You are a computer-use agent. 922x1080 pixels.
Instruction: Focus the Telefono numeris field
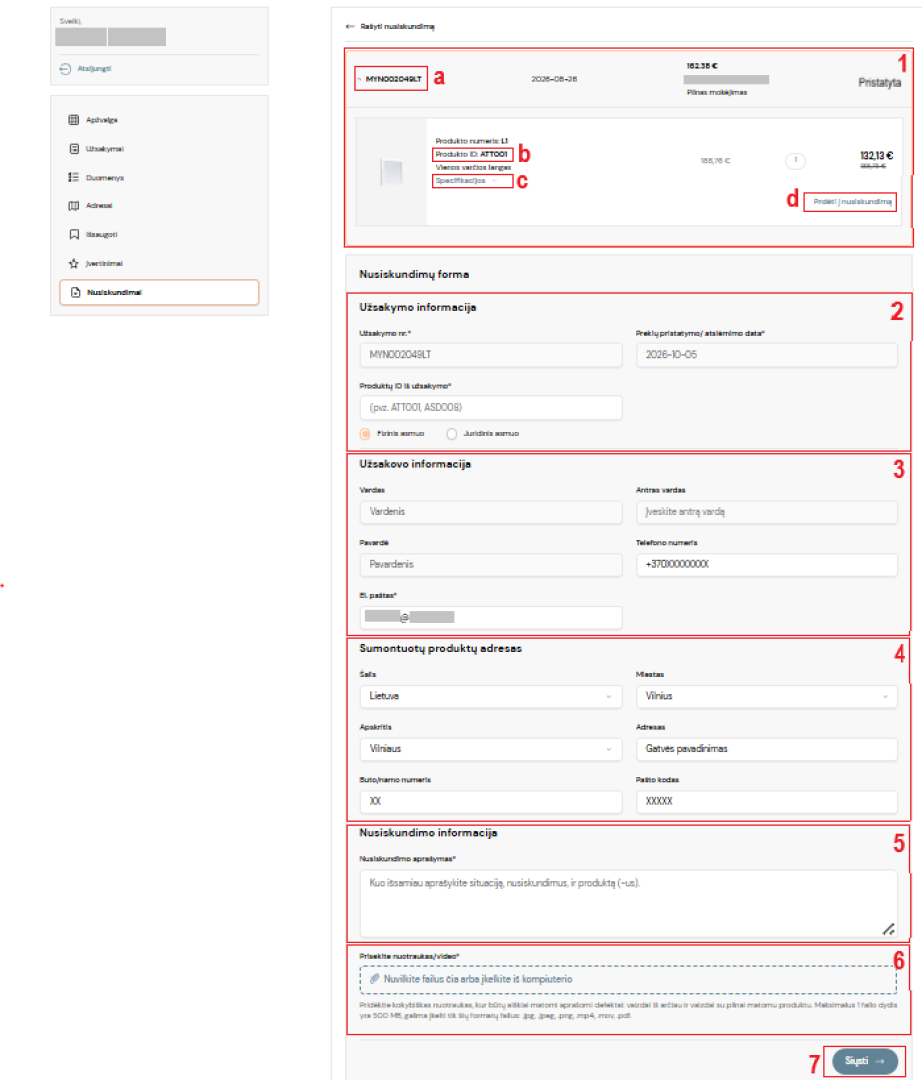(766, 564)
